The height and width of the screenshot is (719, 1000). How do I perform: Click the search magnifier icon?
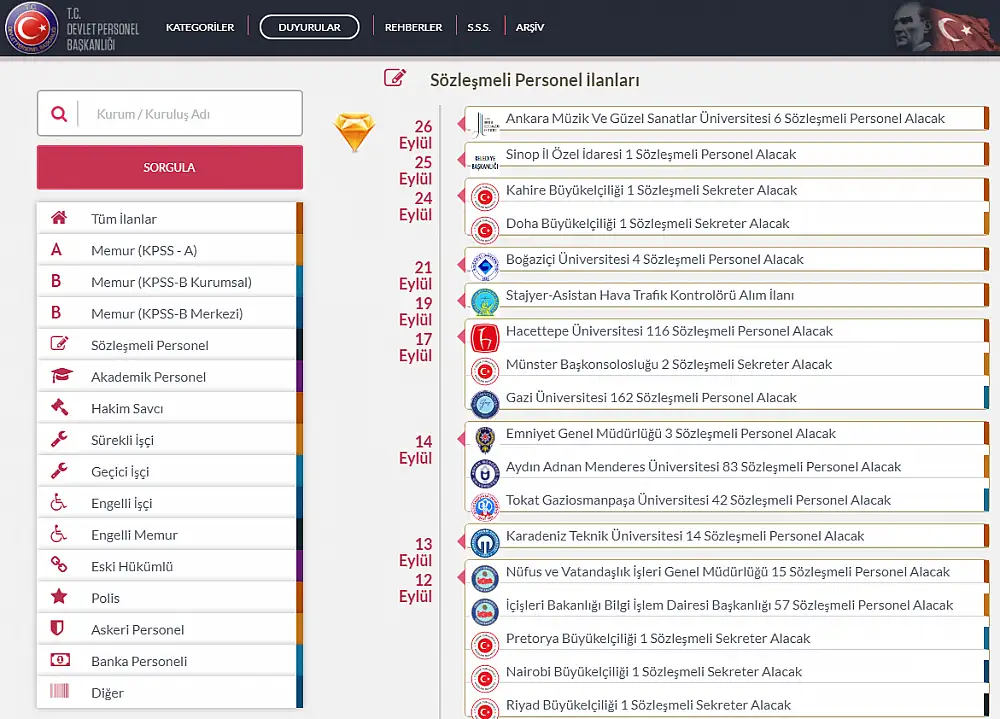click(59, 114)
